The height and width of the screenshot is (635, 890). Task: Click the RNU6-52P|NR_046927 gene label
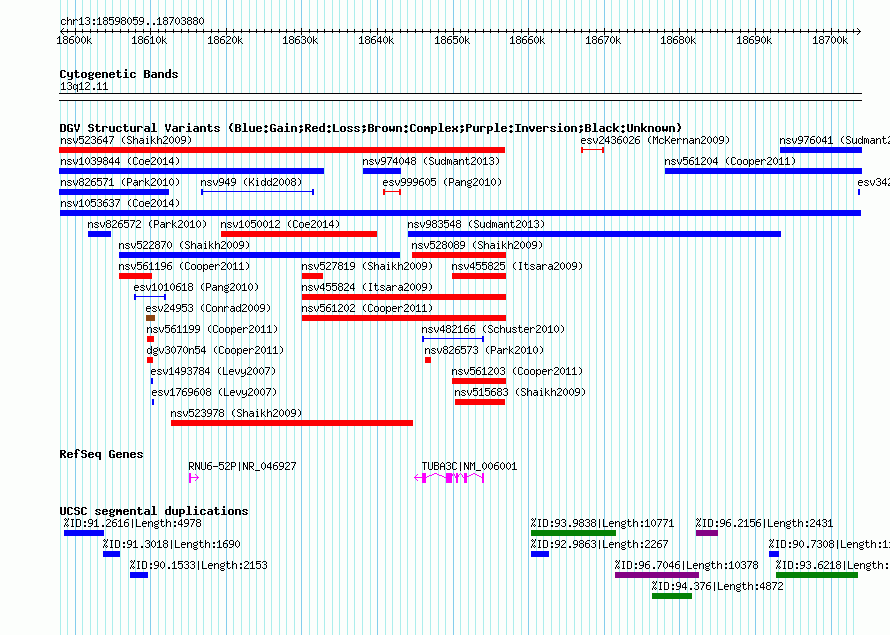click(242, 466)
